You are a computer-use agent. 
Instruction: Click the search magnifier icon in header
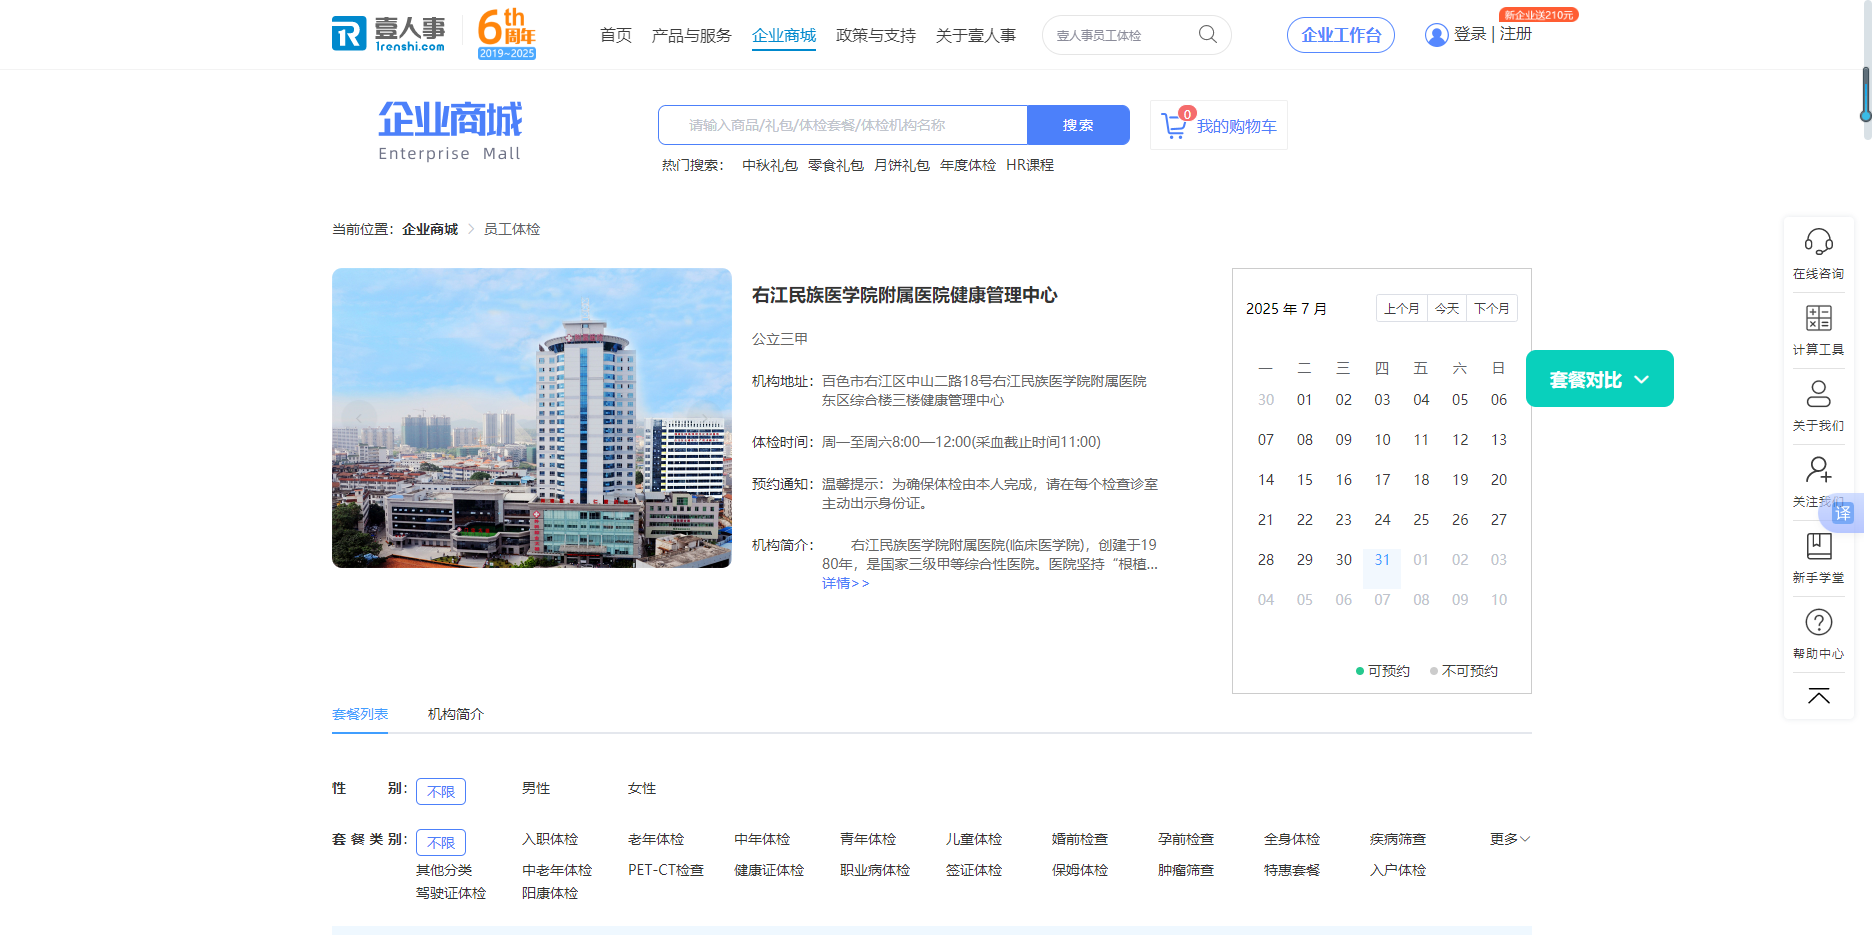click(x=1208, y=35)
